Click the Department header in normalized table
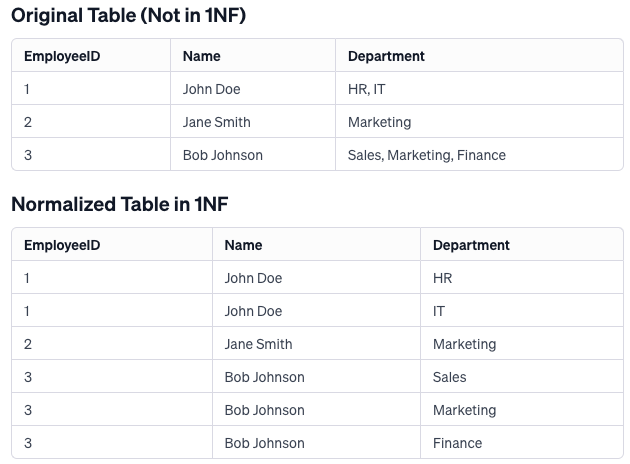The width and height of the screenshot is (630, 464). click(471, 245)
